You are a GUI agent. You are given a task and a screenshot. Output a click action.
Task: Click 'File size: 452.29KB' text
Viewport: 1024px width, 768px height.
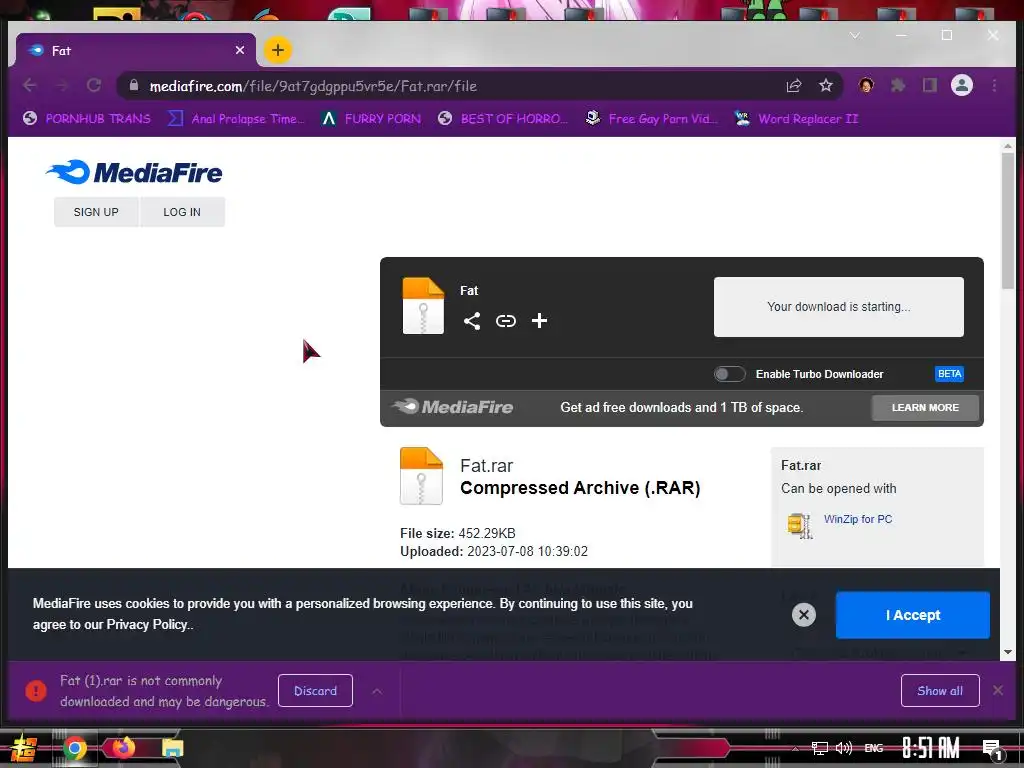coord(458,533)
